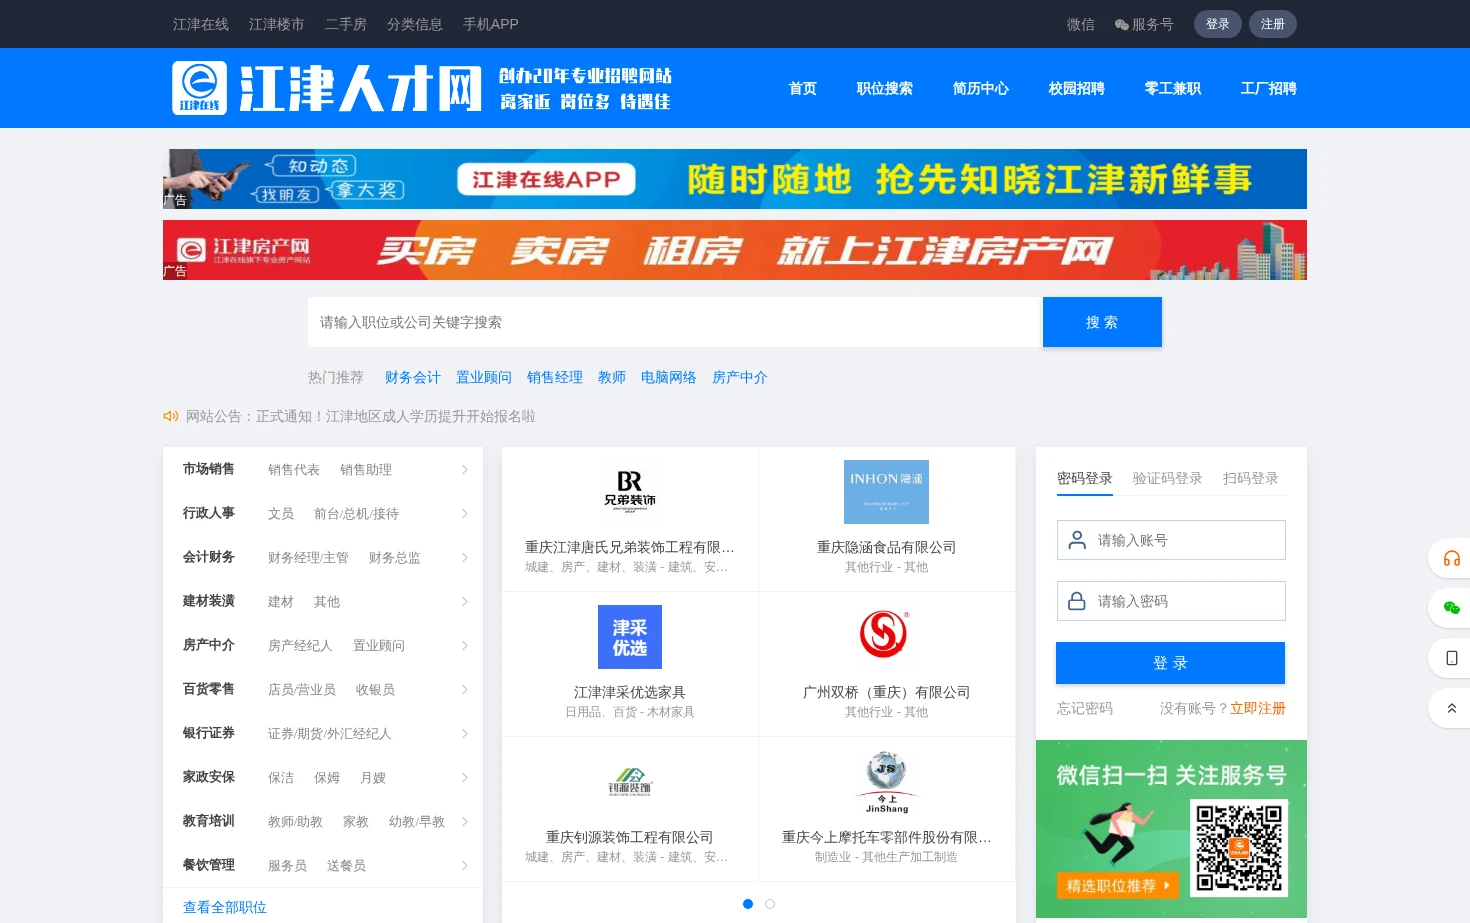This screenshot has height=923, width=1470.
Task: Open the 职位搜索 nav item
Action: click(885, 88)
